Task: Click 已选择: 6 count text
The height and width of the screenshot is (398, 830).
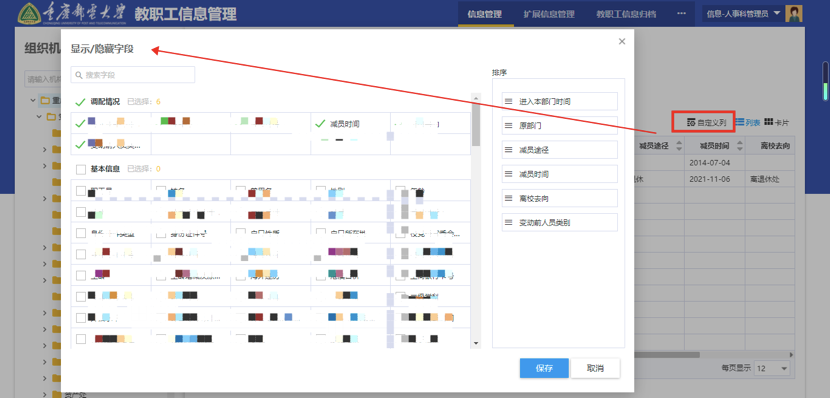Action: 144,102
